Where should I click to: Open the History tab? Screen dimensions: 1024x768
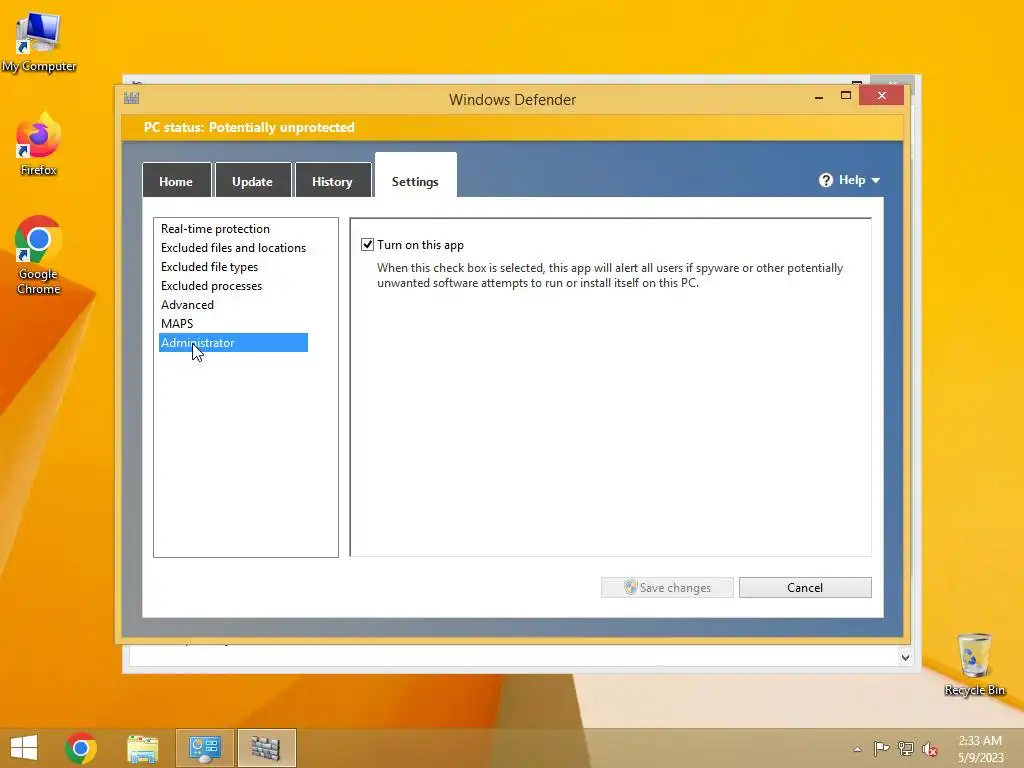[x=332, y=181]
